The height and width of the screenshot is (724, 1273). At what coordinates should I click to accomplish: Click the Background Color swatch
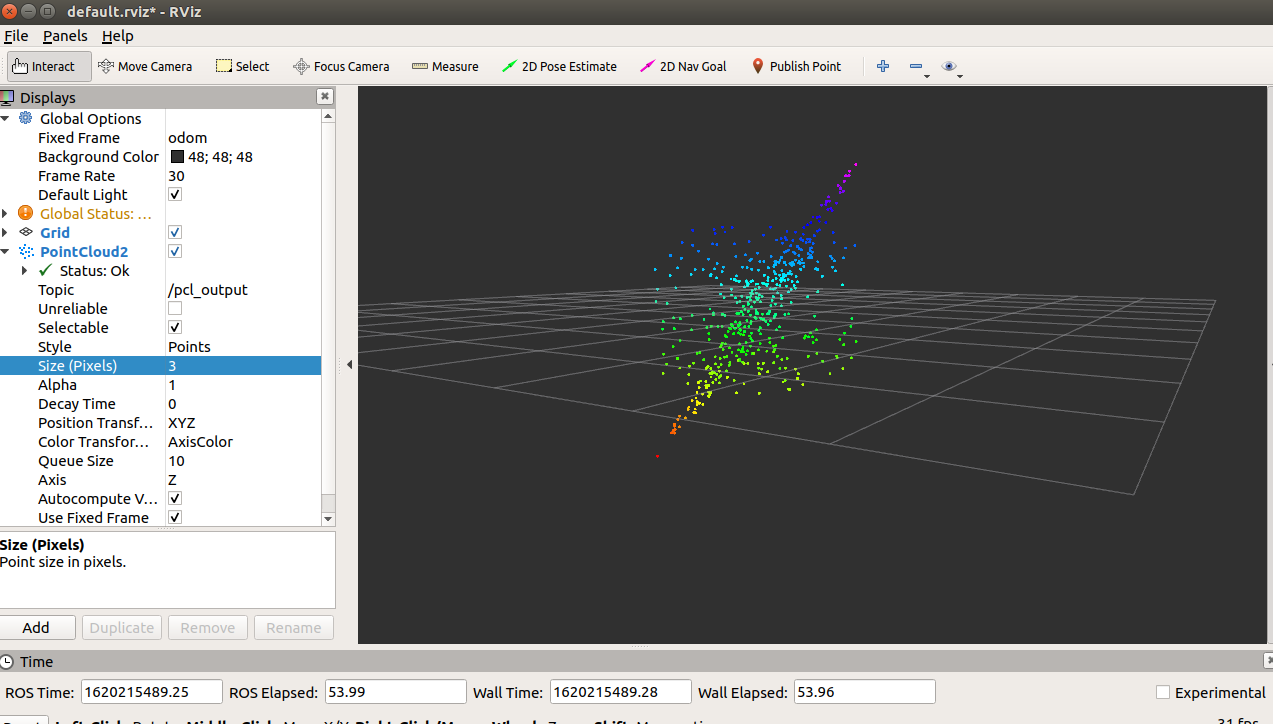[177, 156]
